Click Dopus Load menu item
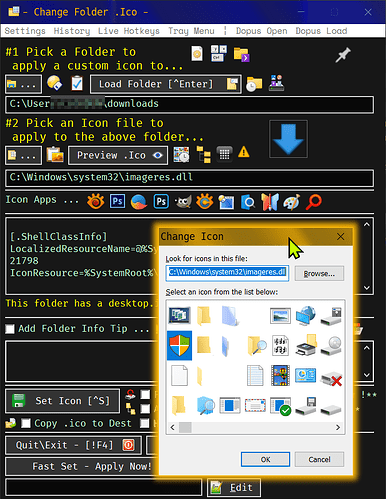 tap(321, 31)
